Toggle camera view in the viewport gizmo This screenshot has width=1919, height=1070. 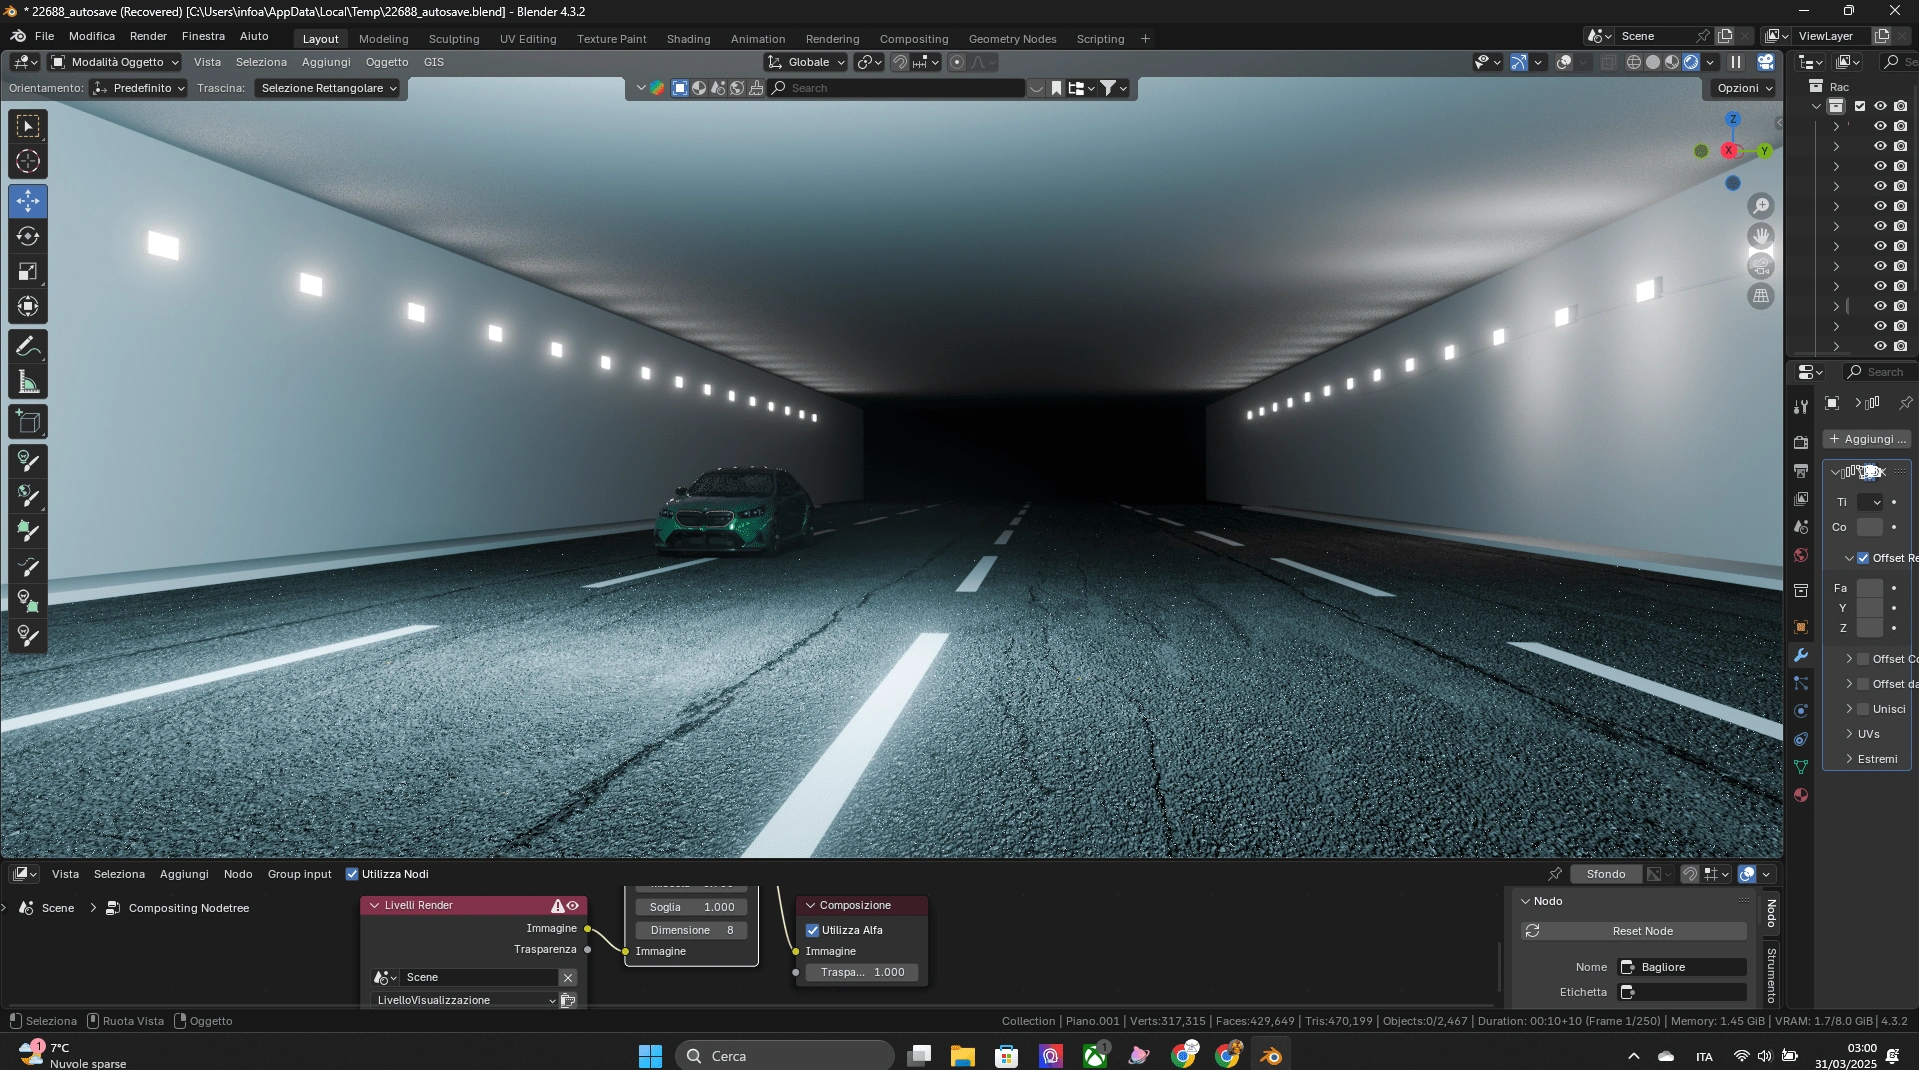1760,267
